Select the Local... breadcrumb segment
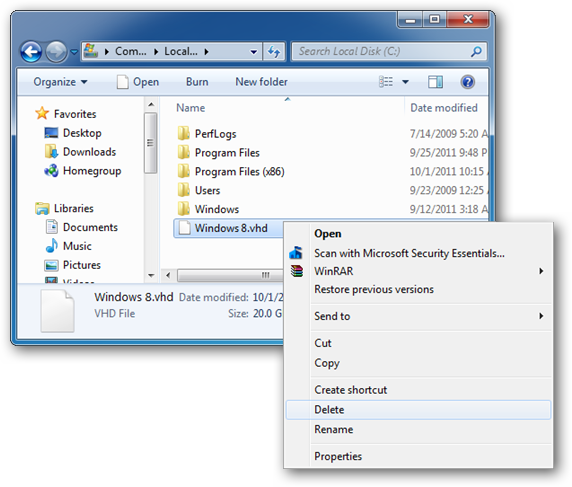Viewport: 572px width, 487px height. coord(181,51)
